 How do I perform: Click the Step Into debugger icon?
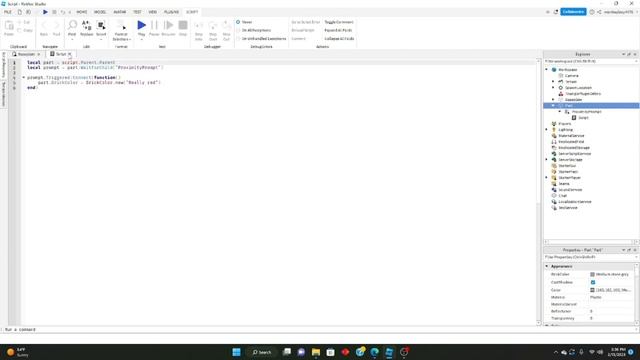click(x=199, y=26)
